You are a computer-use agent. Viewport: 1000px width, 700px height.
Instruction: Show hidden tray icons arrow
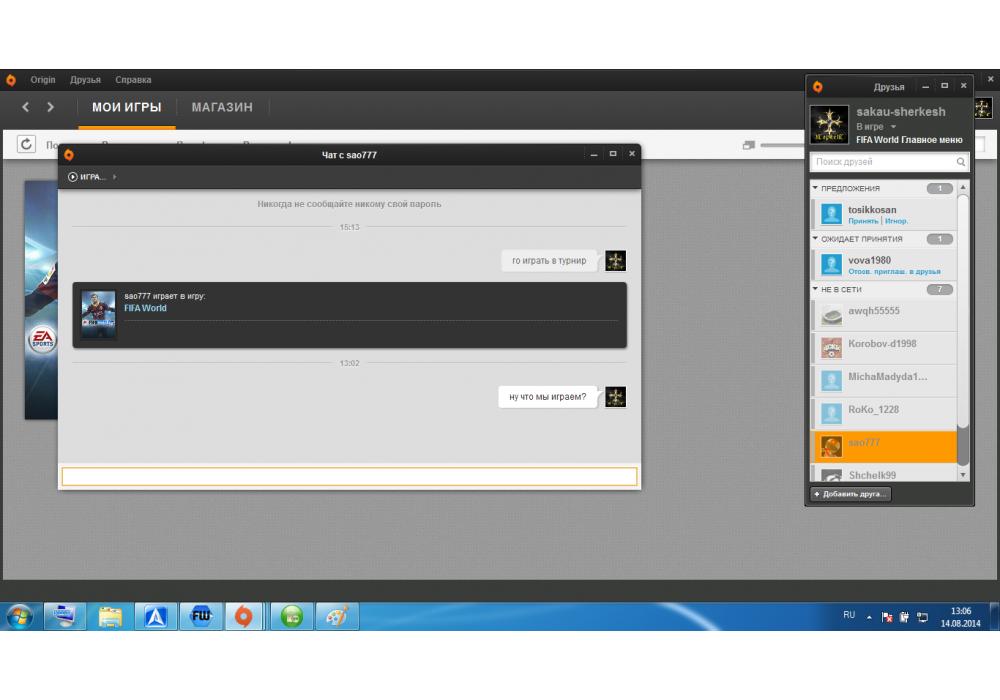coord(869,617)
